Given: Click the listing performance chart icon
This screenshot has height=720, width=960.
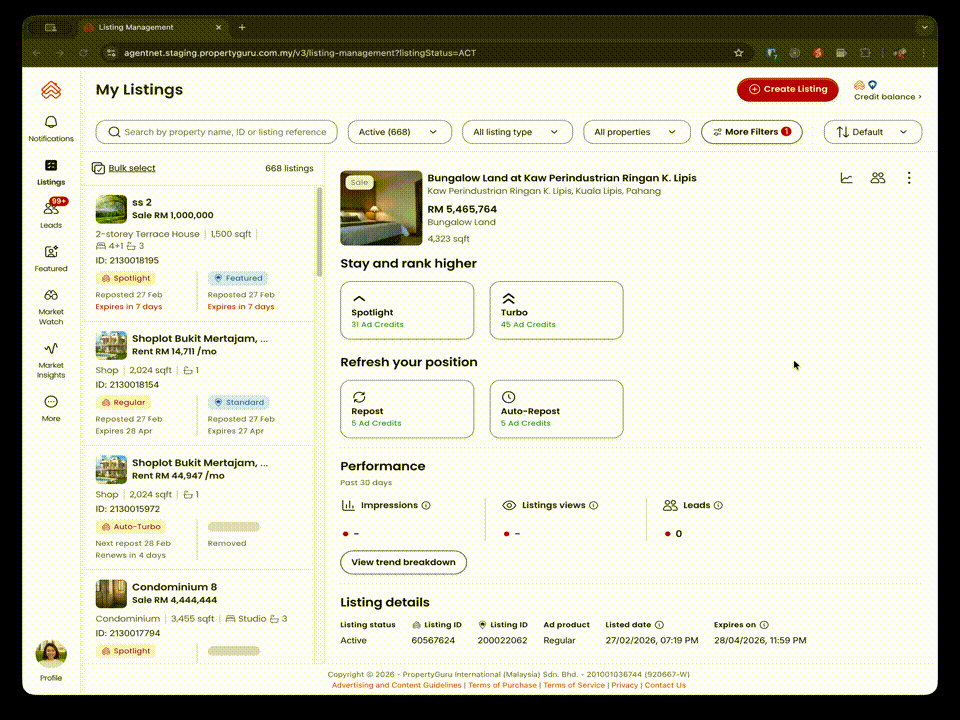Looking at the screenshot, I should [x=846, y=178].
